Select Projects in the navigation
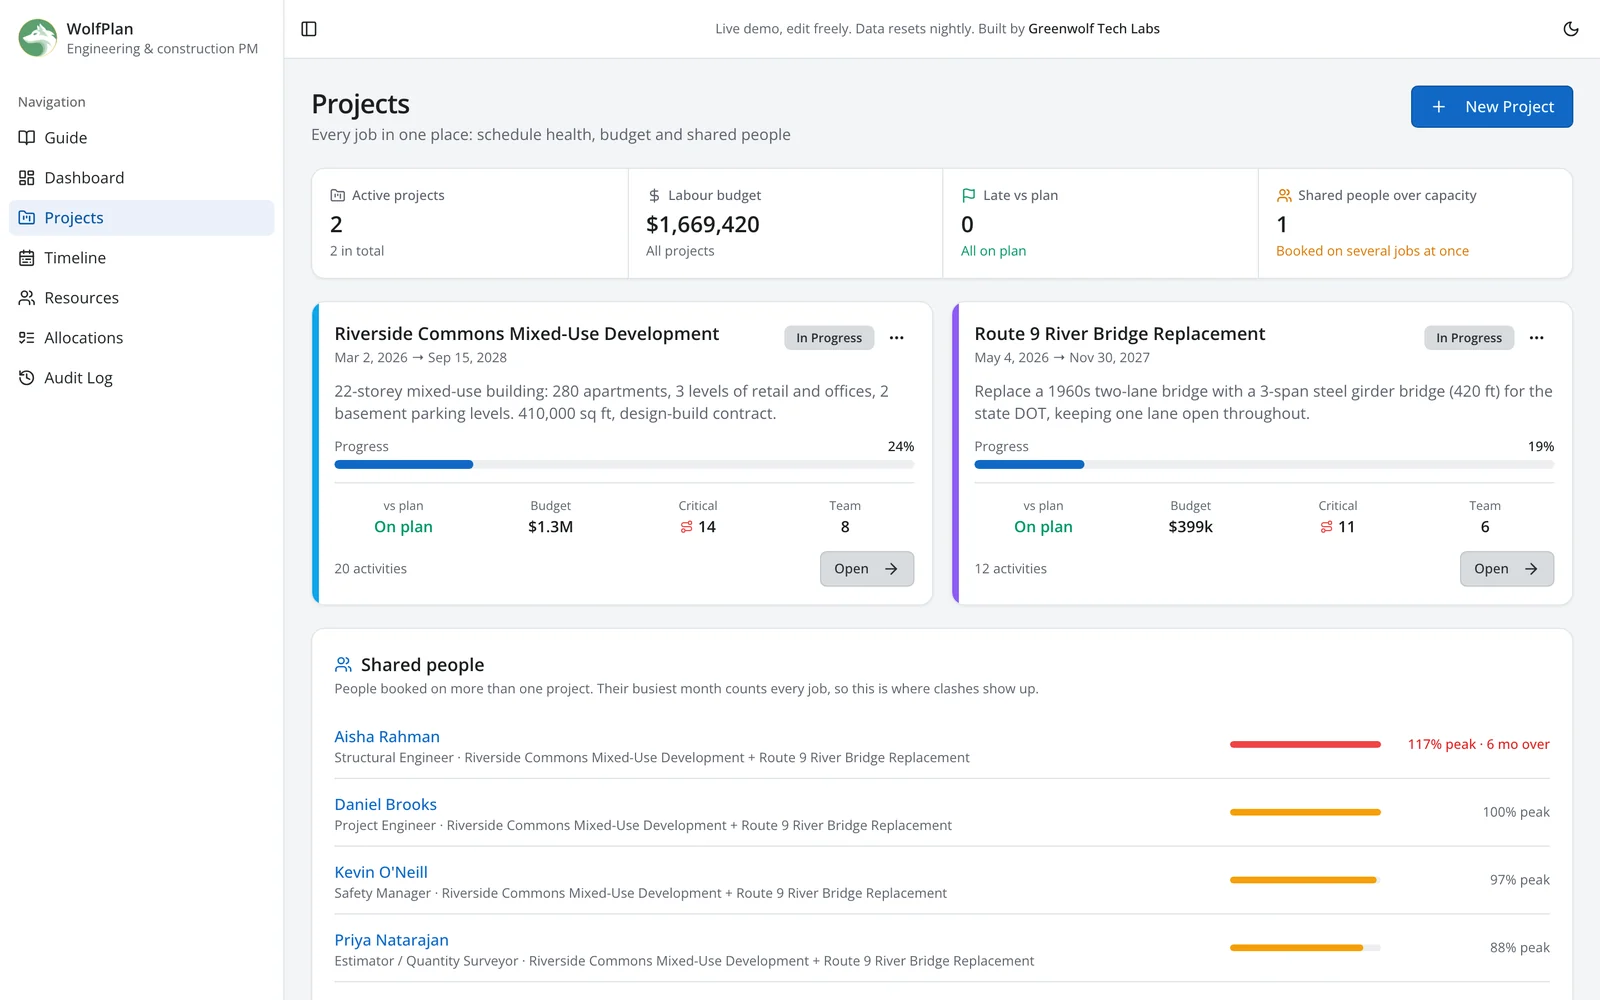This screenshot has width=1600, height=1000. pos(142,218)
